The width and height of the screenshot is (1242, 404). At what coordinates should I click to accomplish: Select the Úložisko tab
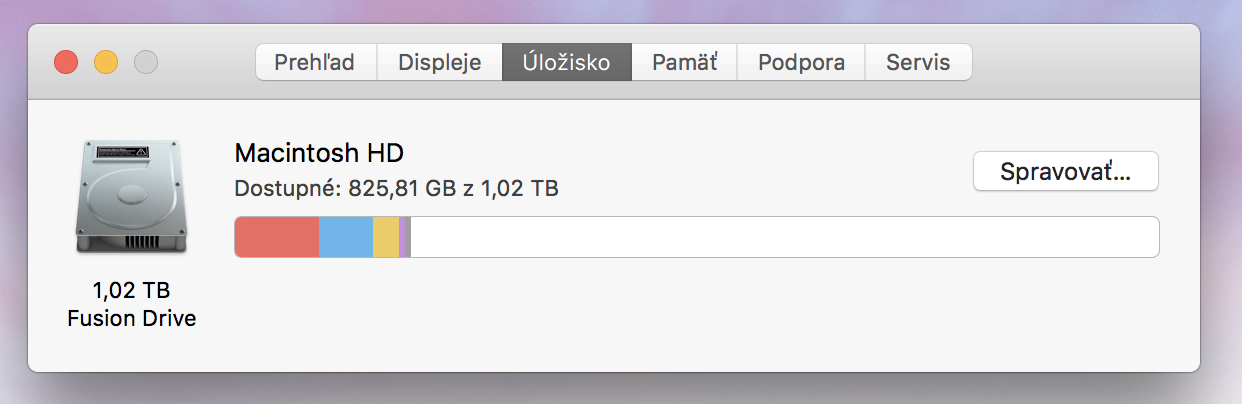566,62
